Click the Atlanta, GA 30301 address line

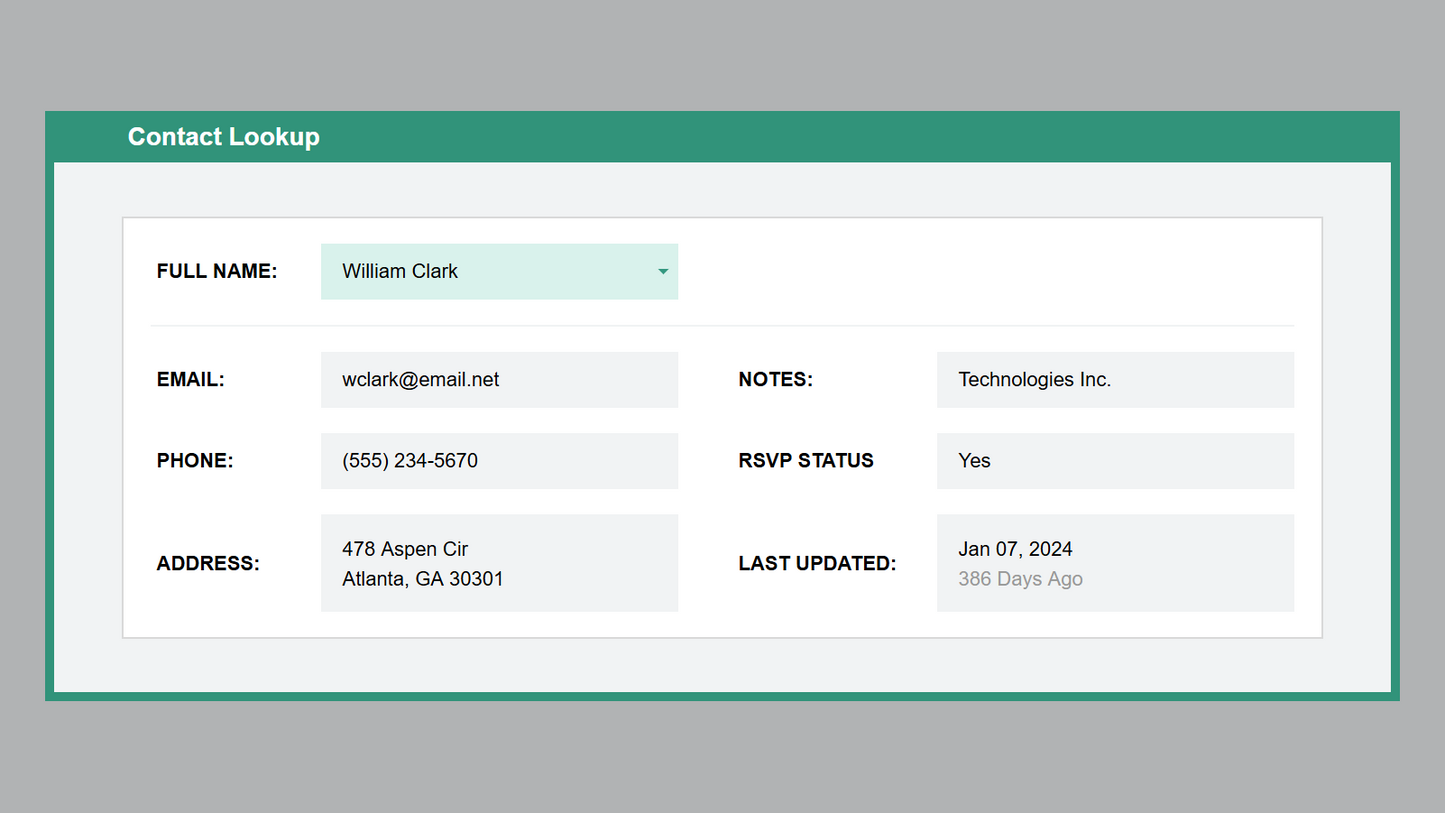(x=422, y=579)
